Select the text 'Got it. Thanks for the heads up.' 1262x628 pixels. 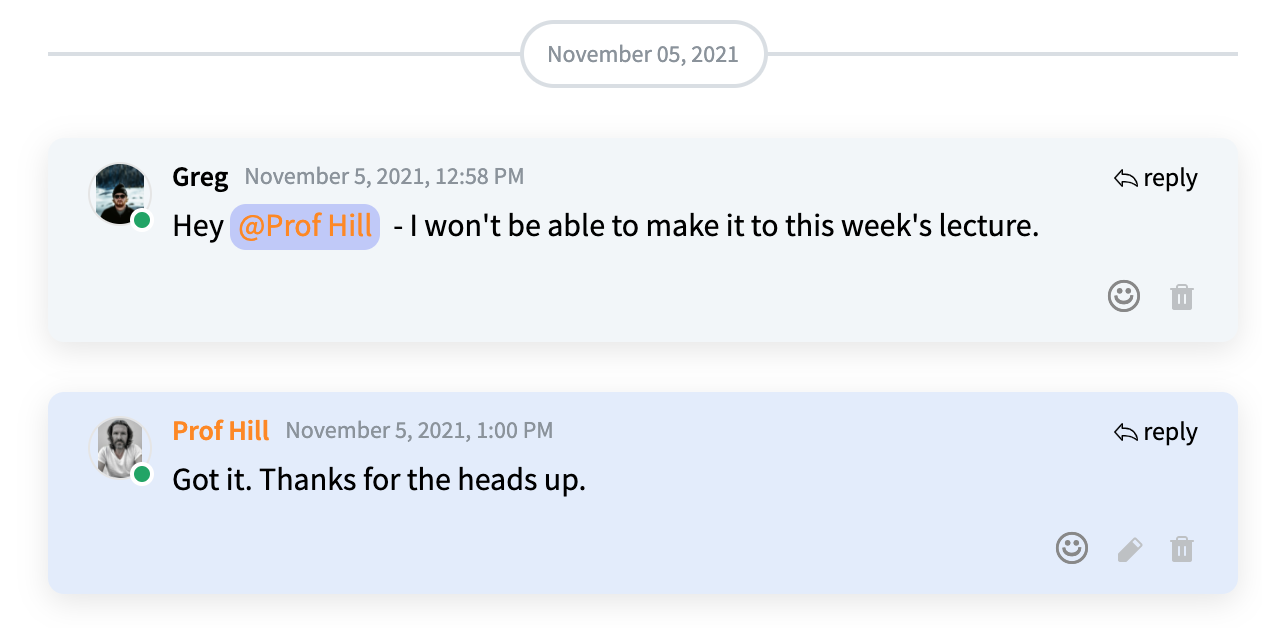(379, 480)
